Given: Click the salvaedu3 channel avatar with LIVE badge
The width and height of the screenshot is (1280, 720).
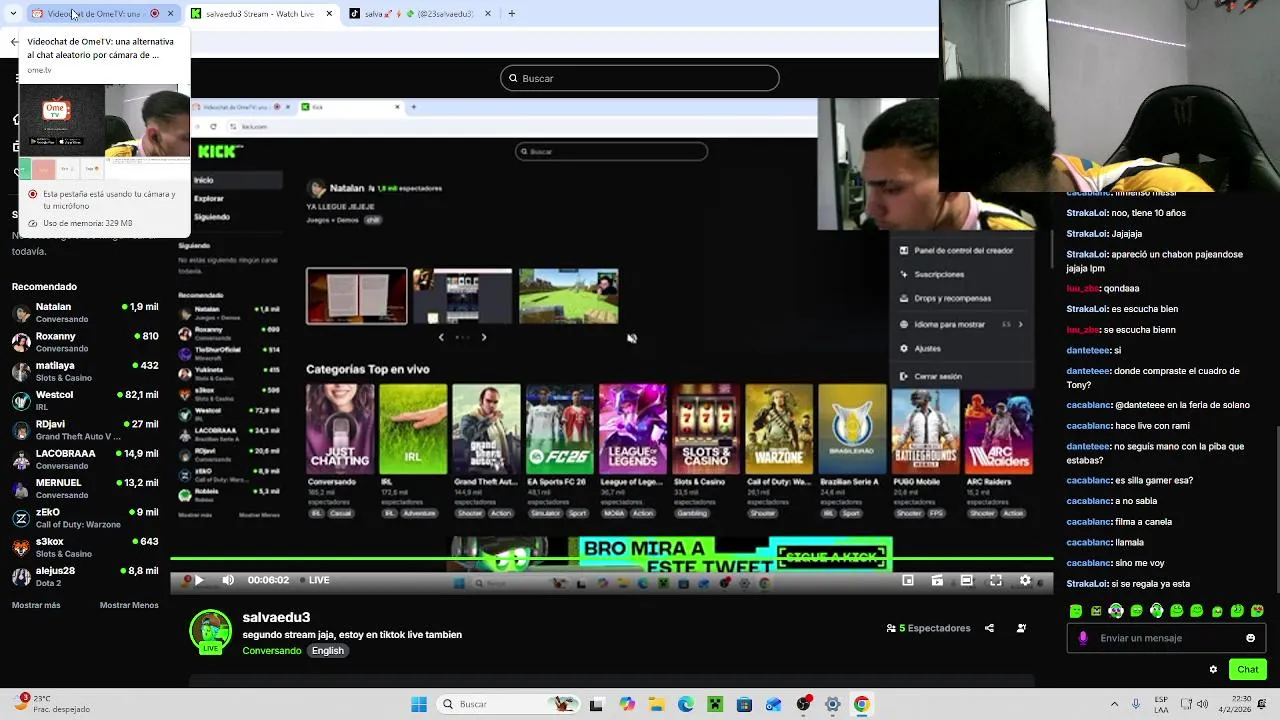Looking at the screenshot, I should click(210, 632).
